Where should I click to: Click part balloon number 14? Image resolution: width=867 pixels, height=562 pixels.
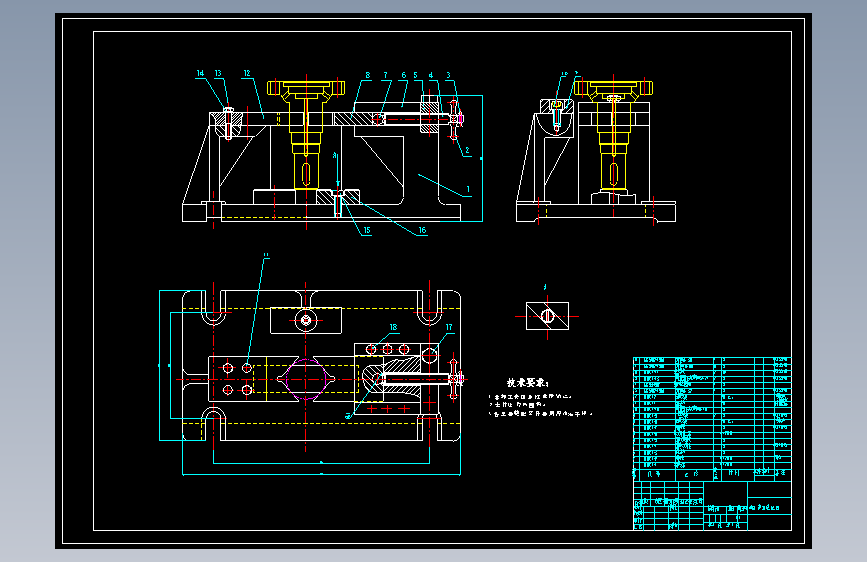tap(200, 73)
